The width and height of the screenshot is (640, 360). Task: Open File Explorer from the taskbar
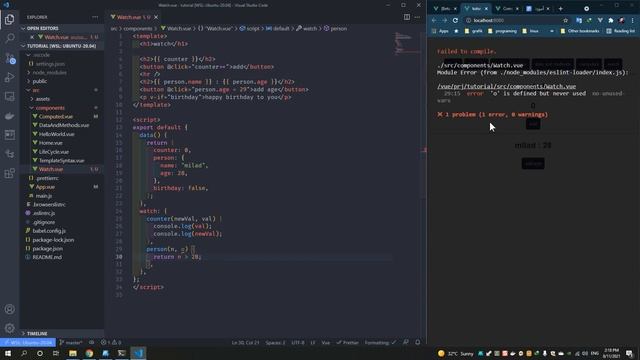pyautogui.click(x=73, y=353)
